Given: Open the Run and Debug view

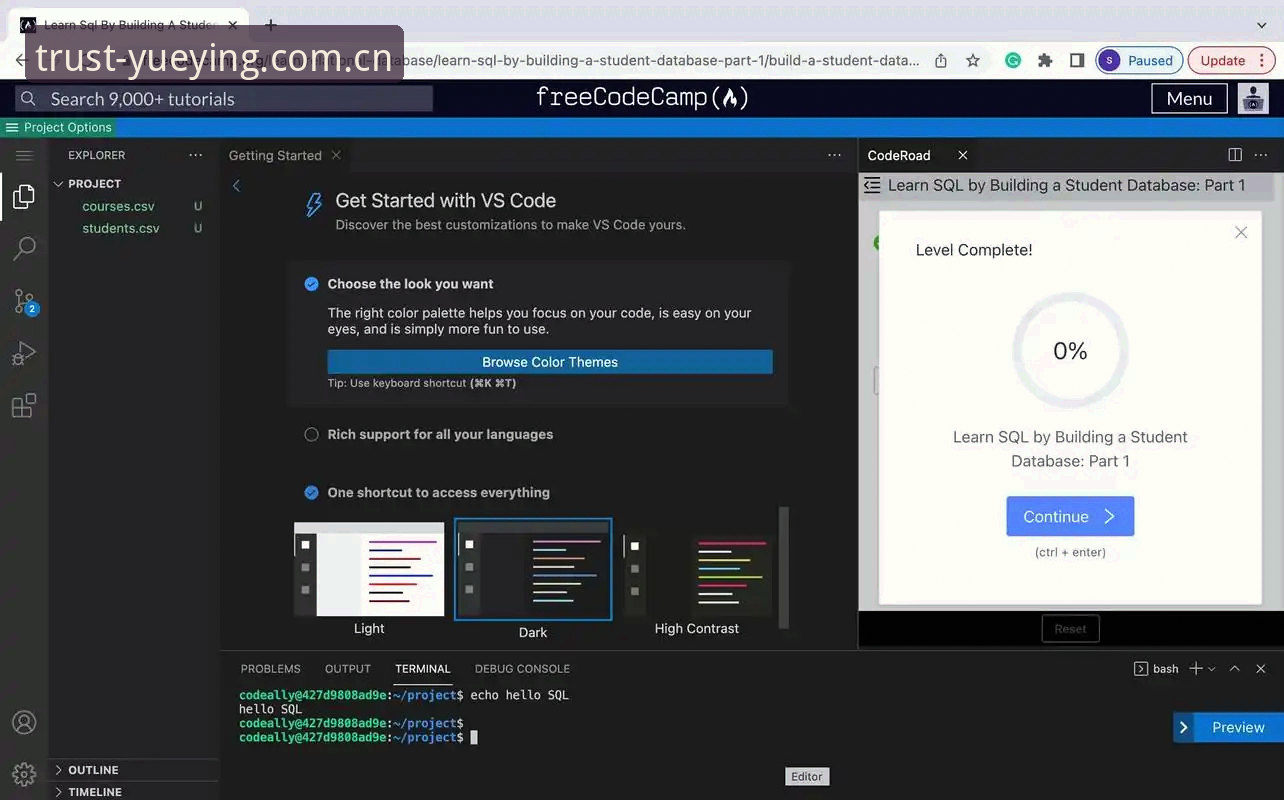Looking at the screenshot, I should 24,354.
